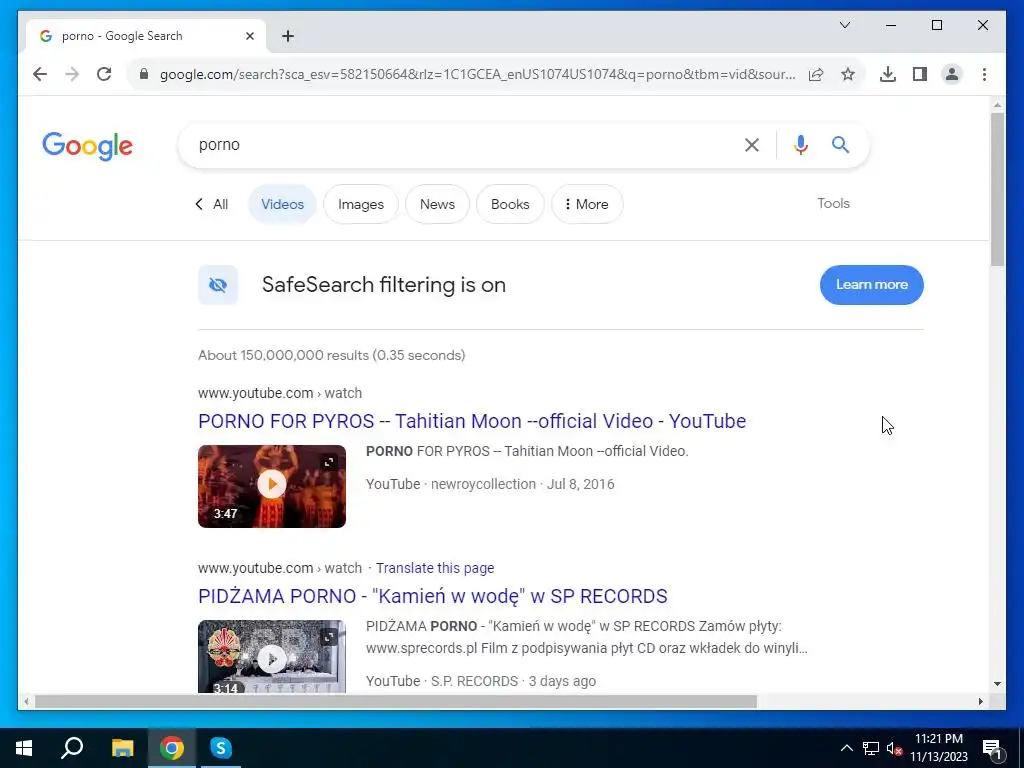The width and height of the screenshot is (1024, 768).
Task: Open the tab search dropdown
Action: click(844, 25)
